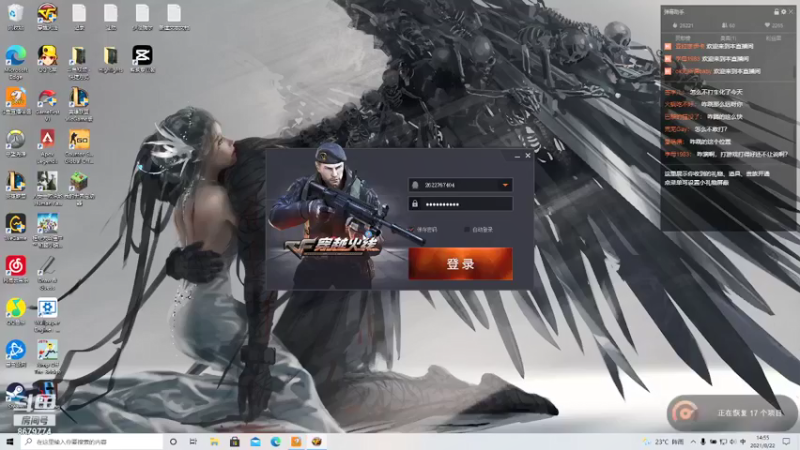Open the blue Tencent Video style icon
This screenshot has height=450, width=800.
[x=16, y=350]
